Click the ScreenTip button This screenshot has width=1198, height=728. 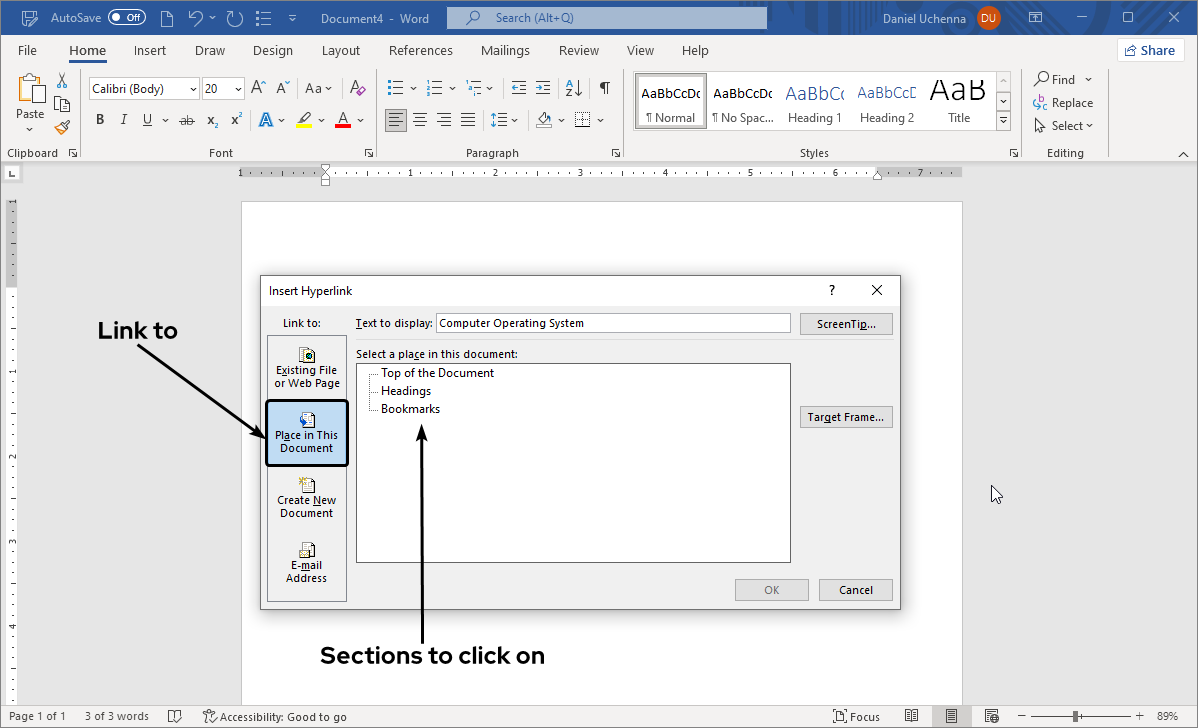(x=846, y=323)
